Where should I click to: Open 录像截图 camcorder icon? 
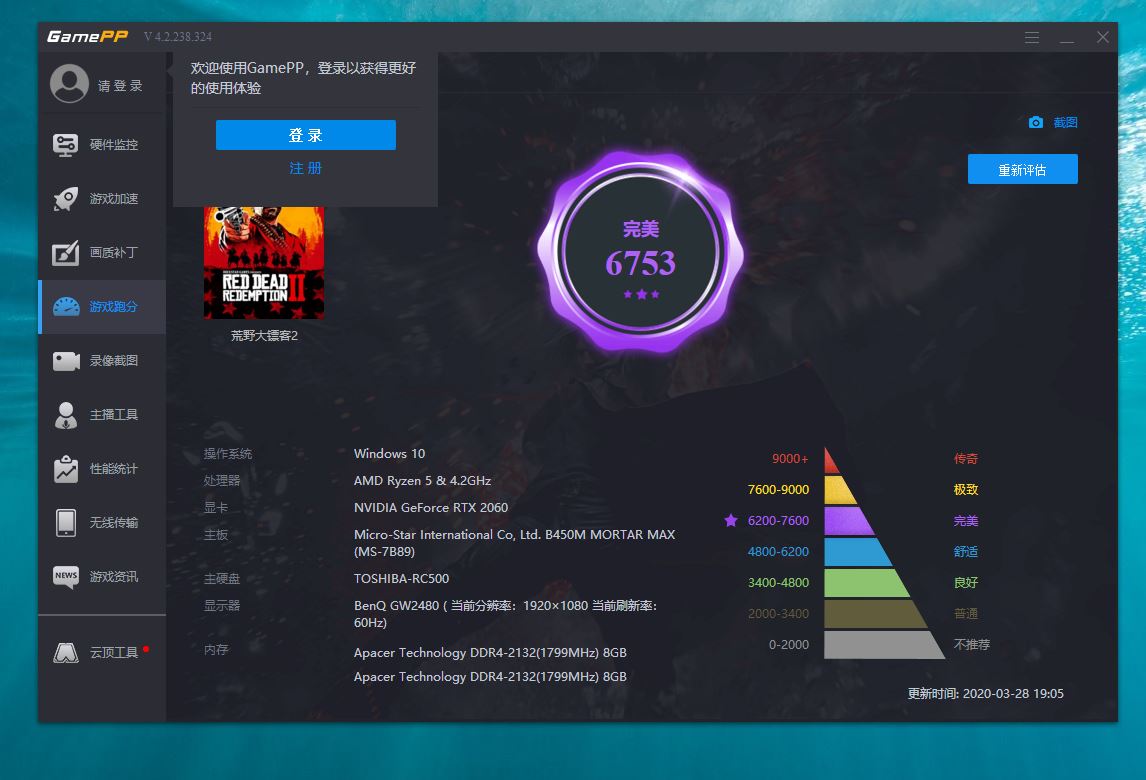[66, 361]
